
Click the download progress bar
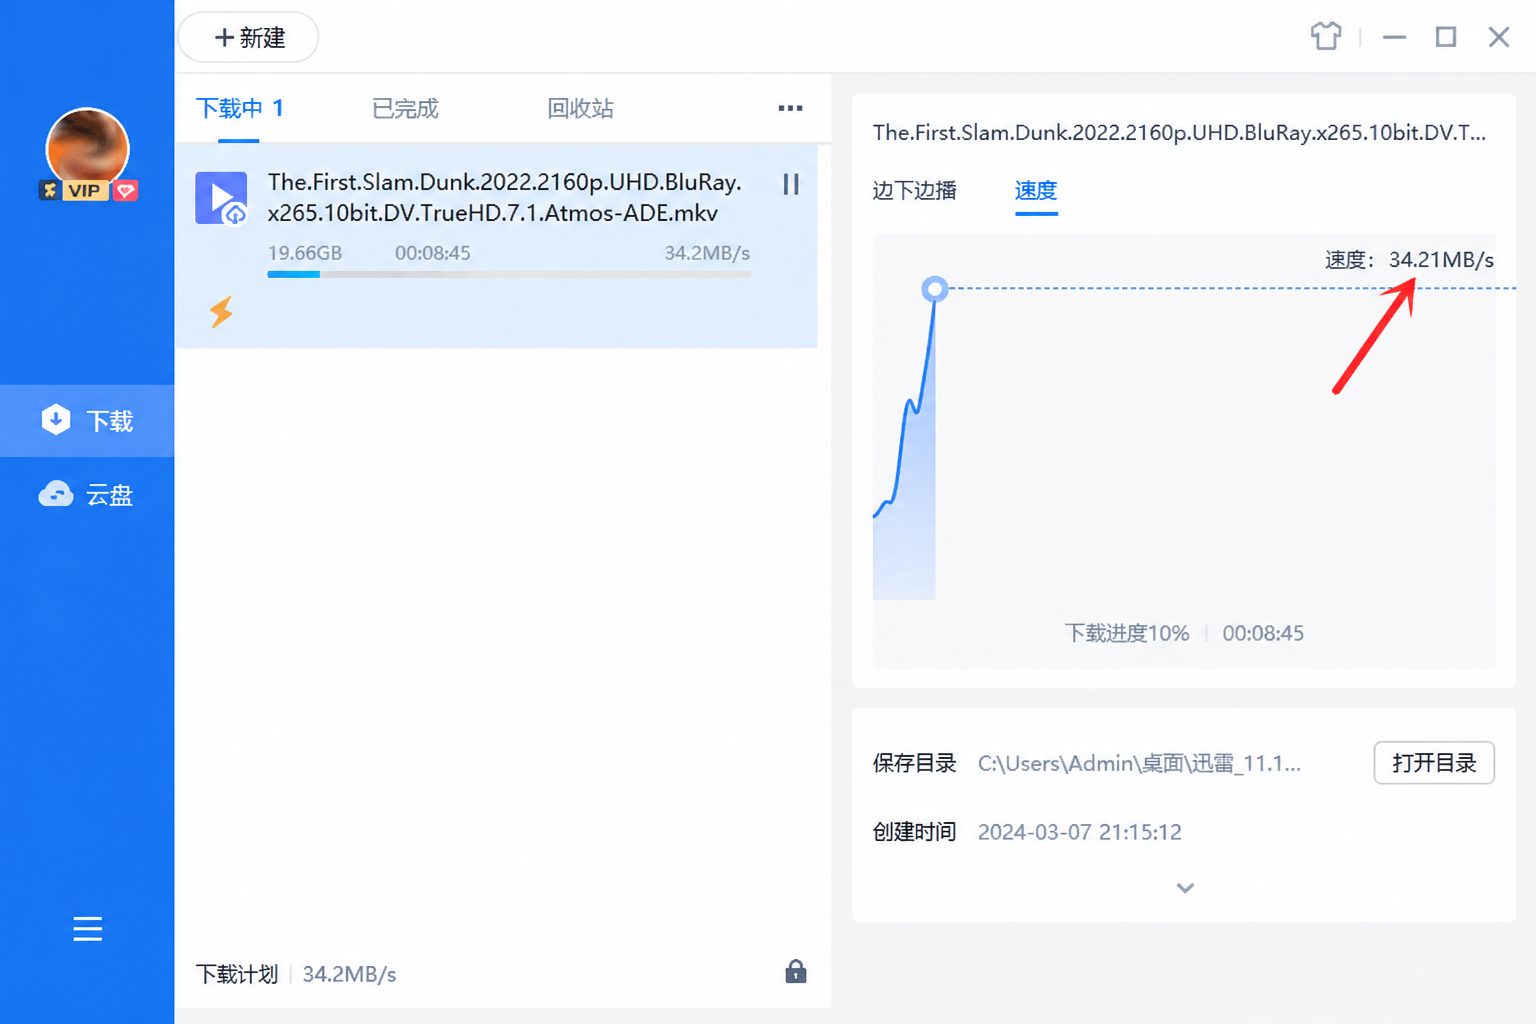pyautogui.click(x=509, y=274)
